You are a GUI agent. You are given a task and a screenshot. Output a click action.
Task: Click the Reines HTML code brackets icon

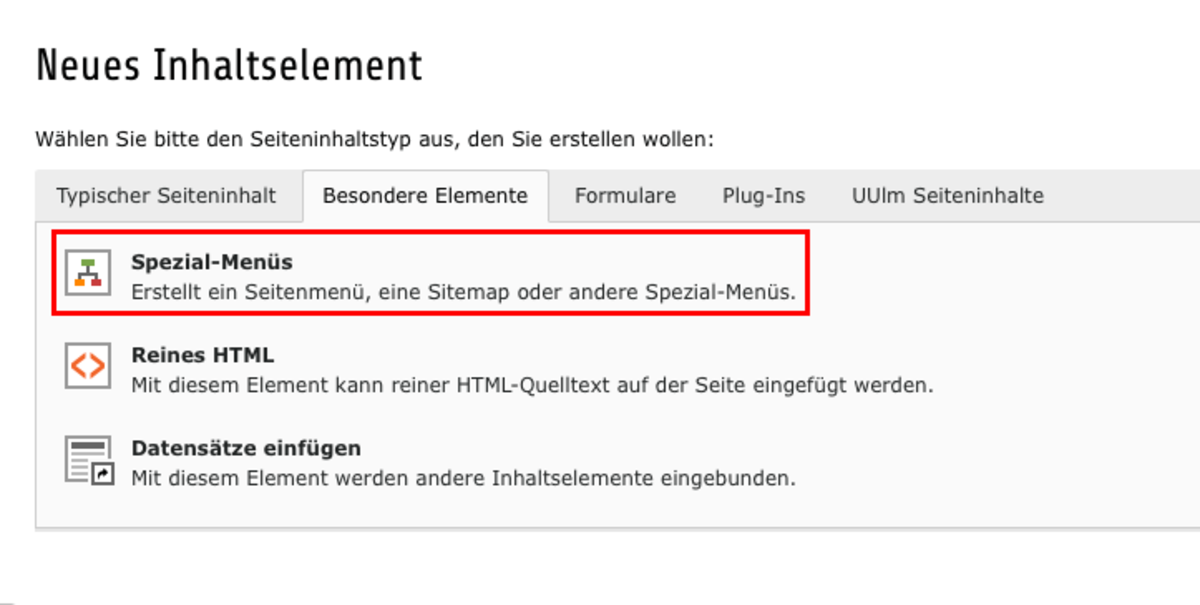pyautogui.click(x=89, y=366)
